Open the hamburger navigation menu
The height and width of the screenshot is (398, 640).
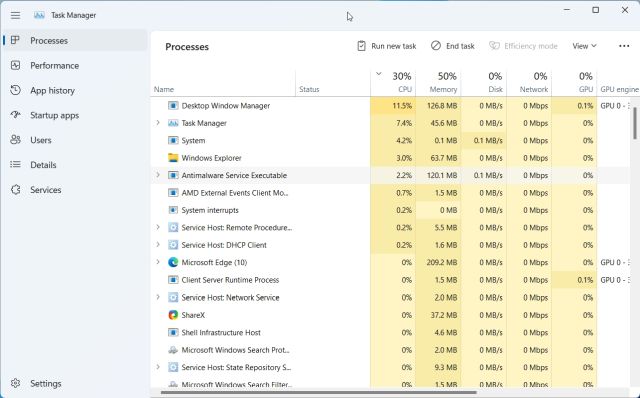[16, 16]
